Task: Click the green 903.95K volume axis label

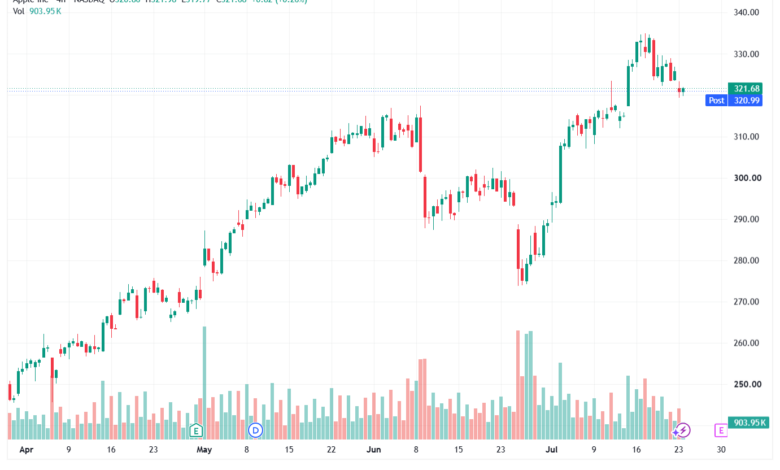Action: (x=749, y=423)
